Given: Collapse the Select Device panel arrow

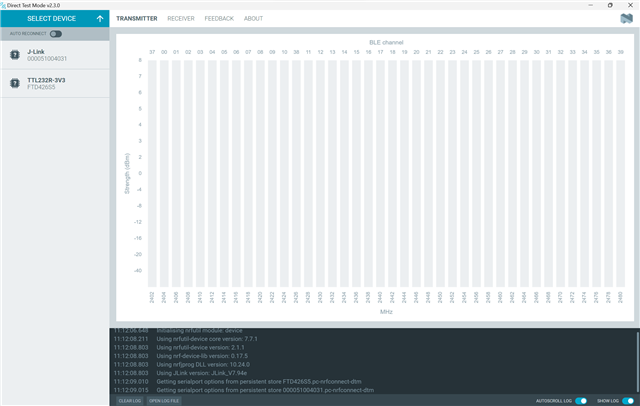Looking at the screenshot, I should click(x=100, y=18).
